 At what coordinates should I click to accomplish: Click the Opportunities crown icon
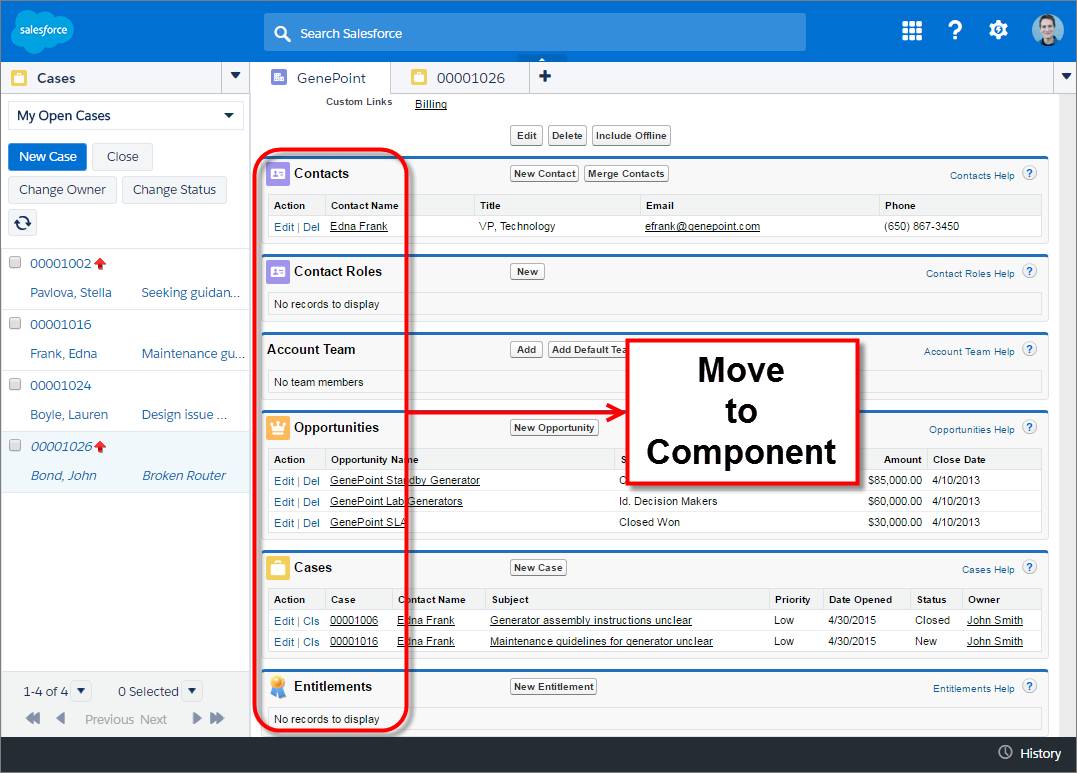(278, 428)
